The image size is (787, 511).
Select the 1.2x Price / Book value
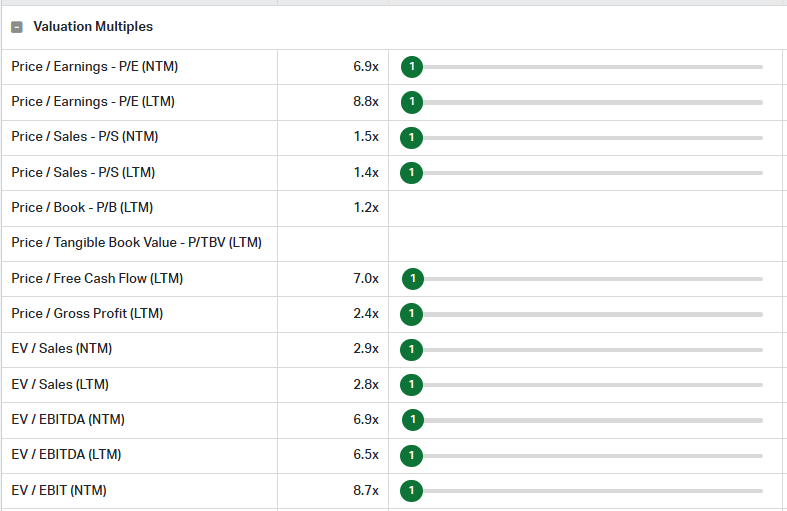tap(366, 208)
